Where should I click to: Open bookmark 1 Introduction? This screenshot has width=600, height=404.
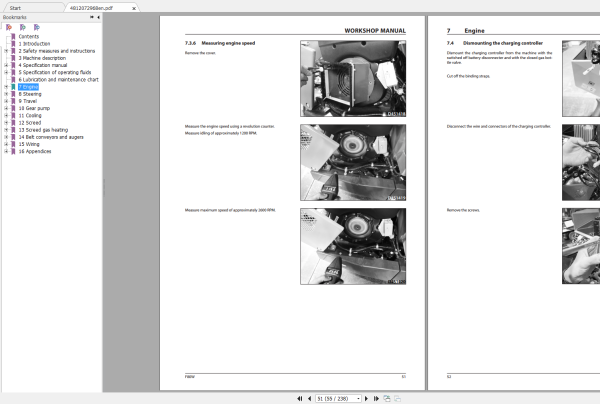[x=34, y=44]
